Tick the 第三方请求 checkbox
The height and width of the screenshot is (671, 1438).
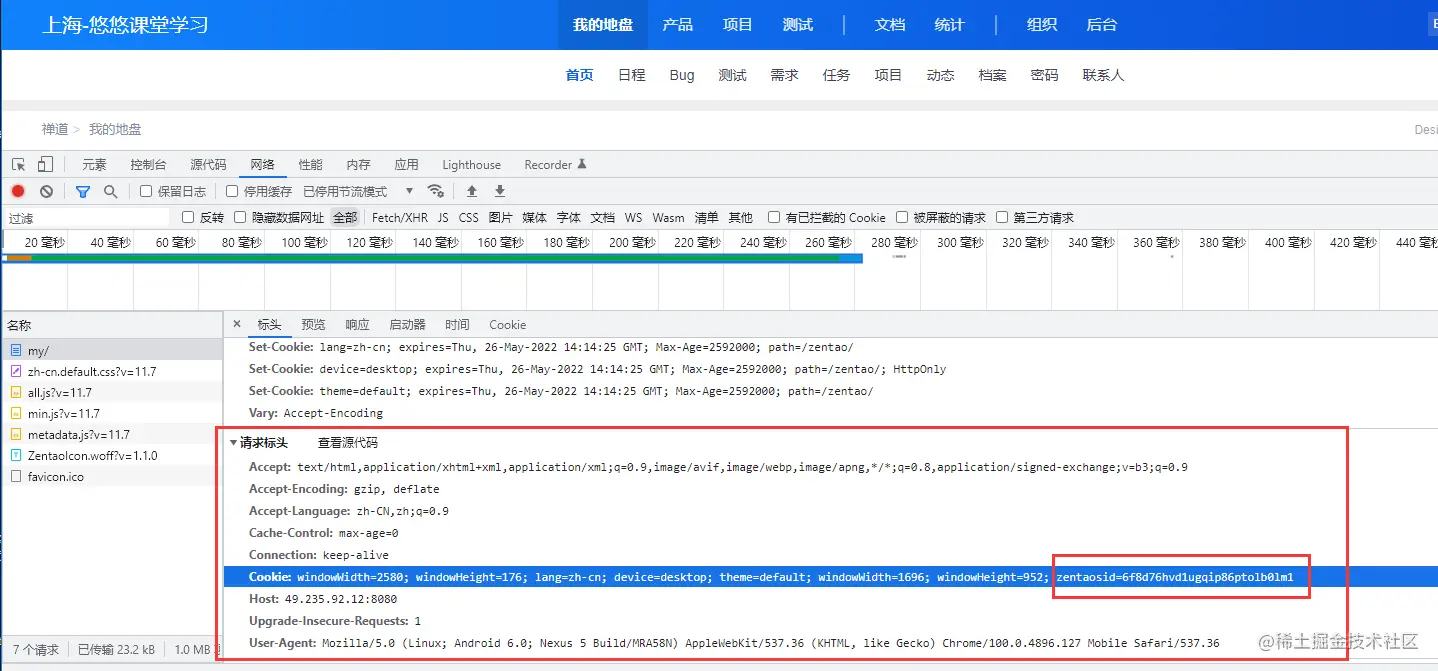[x=1002, y=217]
